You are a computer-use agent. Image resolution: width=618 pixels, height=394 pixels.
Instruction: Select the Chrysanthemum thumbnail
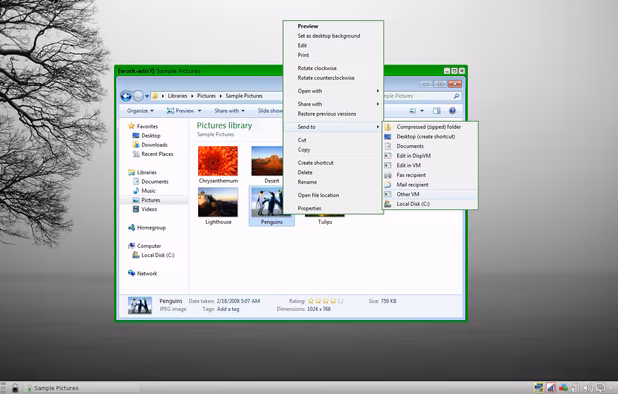click(x=218, y=161)
